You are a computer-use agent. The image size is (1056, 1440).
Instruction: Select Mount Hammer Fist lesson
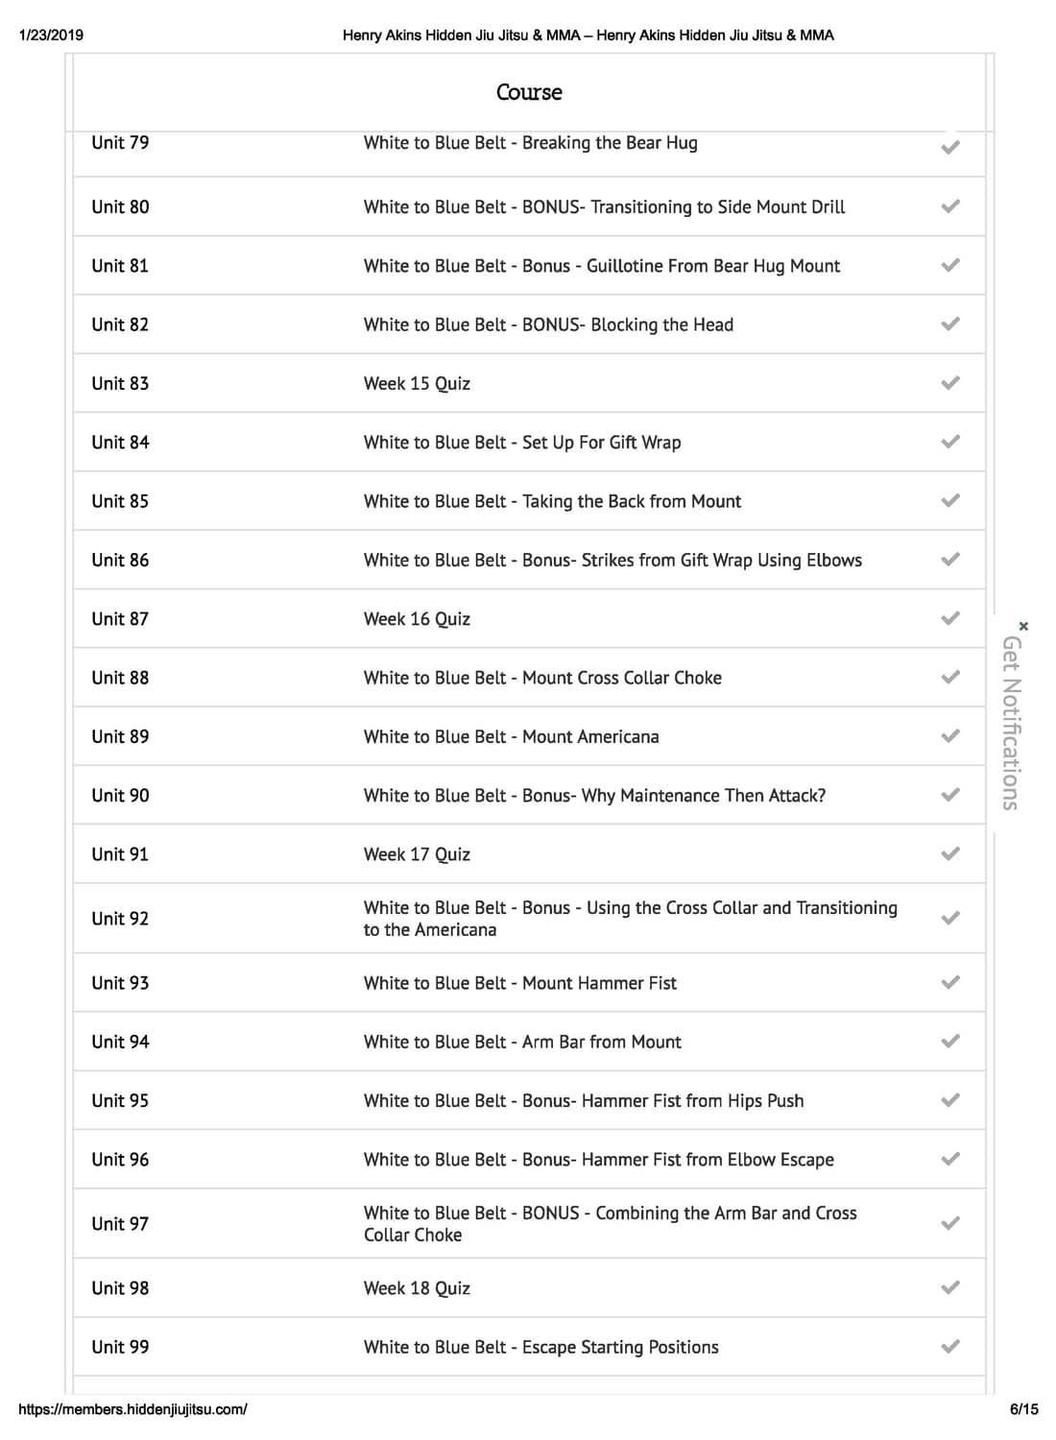click(x=520, y=983)
